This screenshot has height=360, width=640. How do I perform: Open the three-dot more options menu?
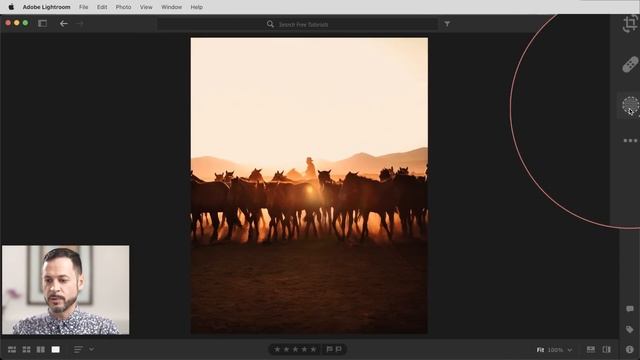click(x=630, y=140)
